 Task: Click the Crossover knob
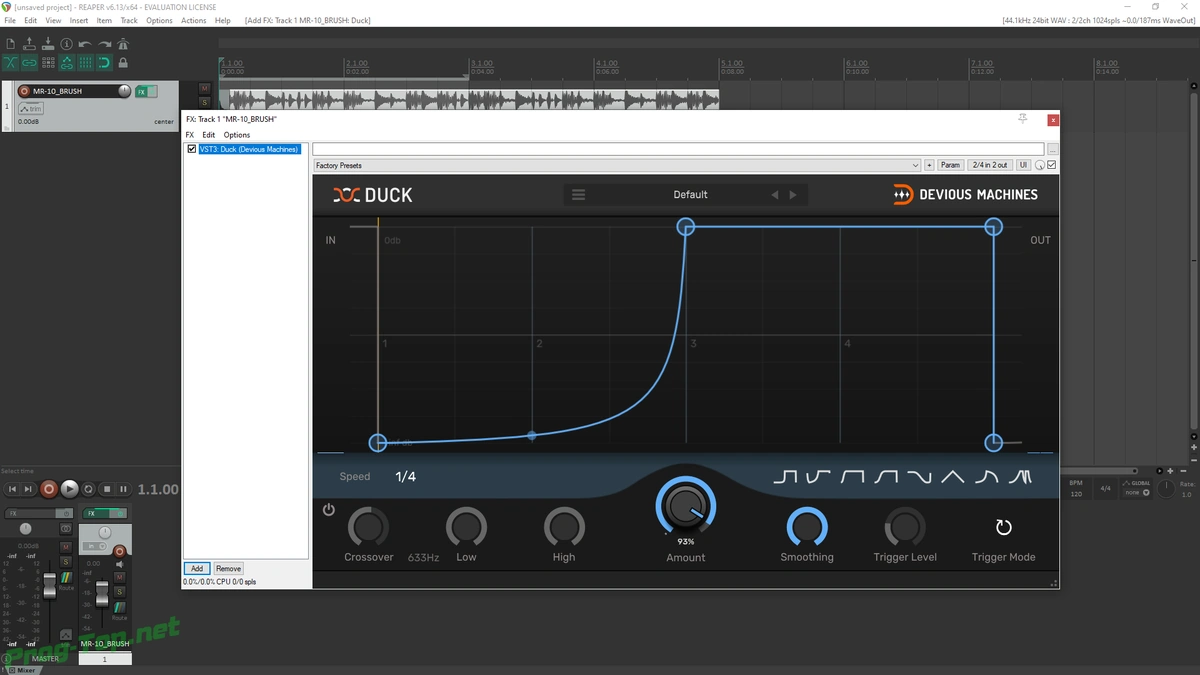[x=368, y=526]
